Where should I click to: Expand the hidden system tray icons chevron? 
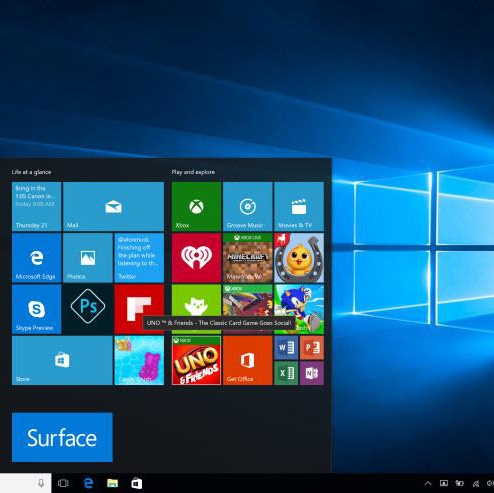coord(428,483)
